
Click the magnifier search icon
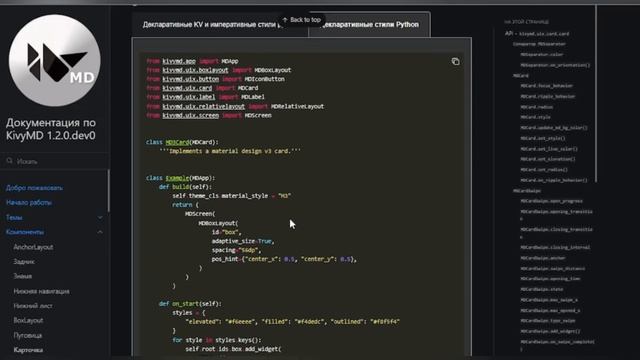10,161
